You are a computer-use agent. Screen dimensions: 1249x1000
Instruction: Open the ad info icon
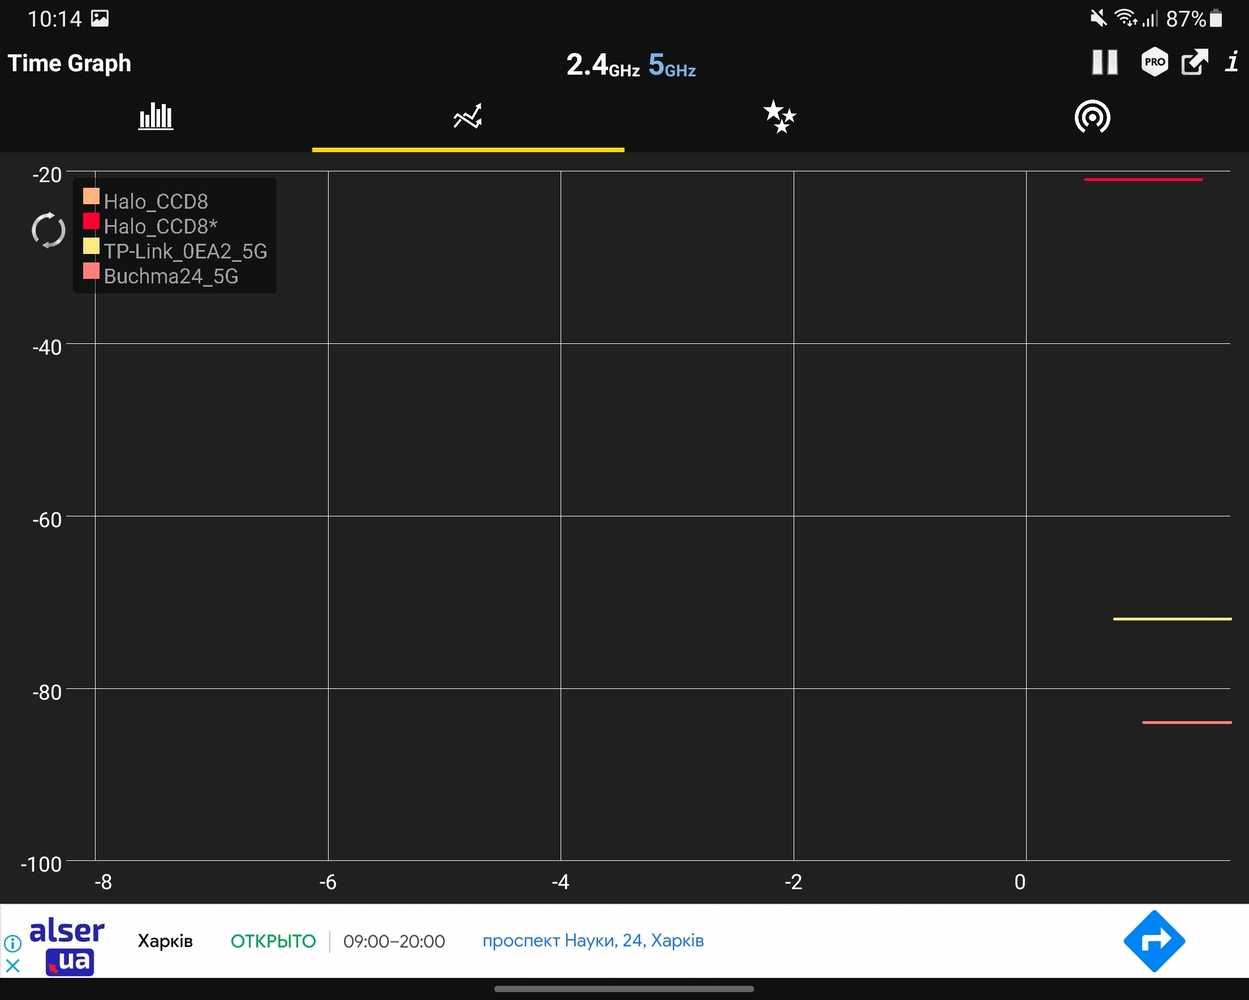[13, 943]
